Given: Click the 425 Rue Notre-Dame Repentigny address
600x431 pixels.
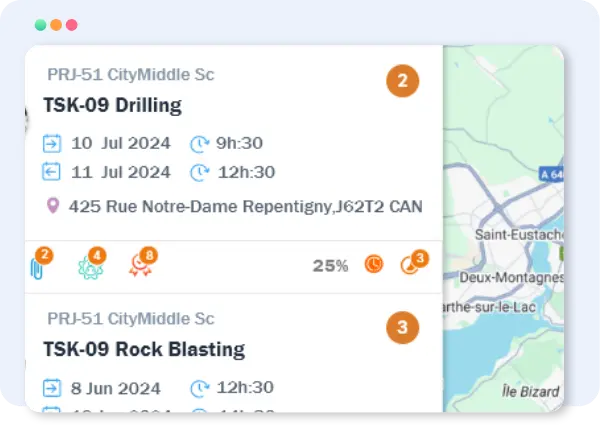Looking at the screenshot, I should [x=245, y=207].
